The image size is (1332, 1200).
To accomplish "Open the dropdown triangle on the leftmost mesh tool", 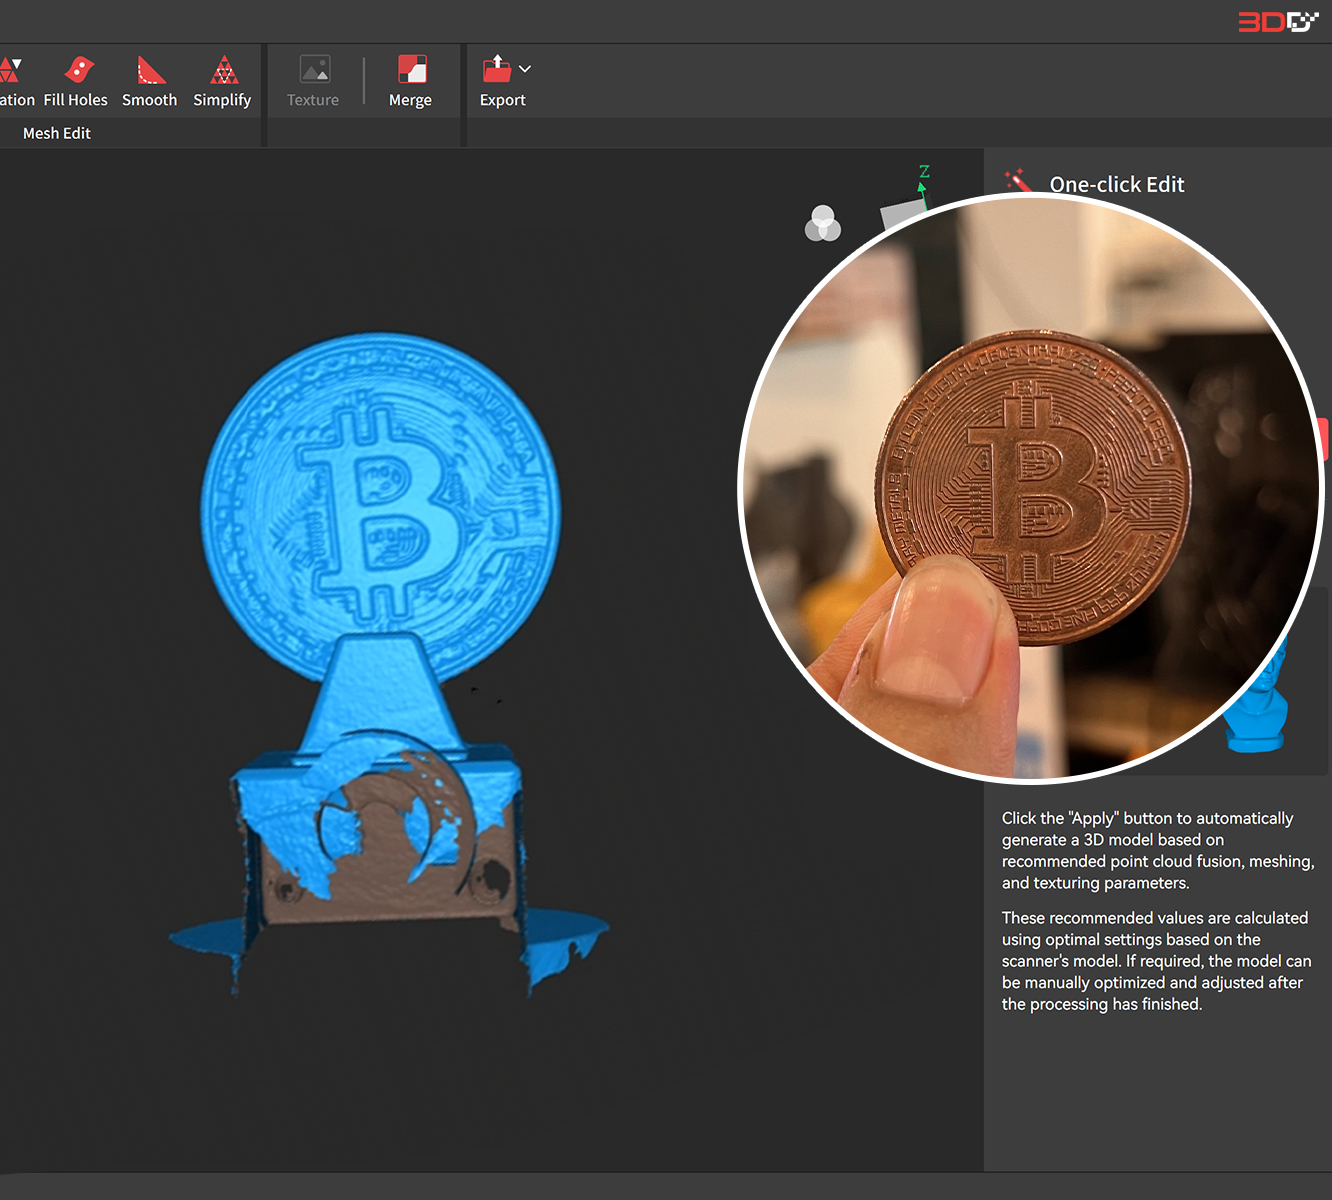I will click(x=17, y=64).
